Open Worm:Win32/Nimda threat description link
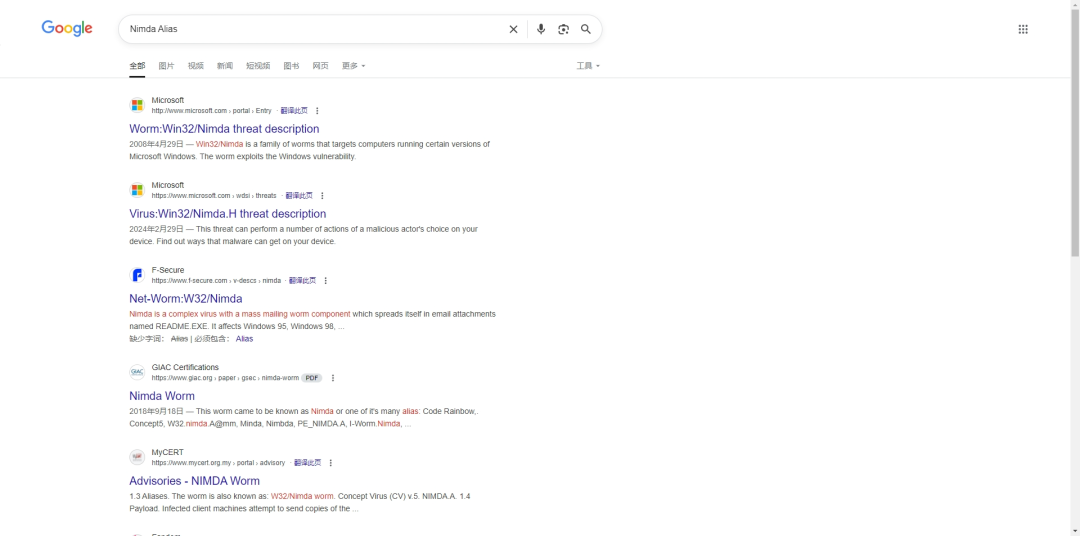The height and width of the screenshot is (536, 1080). click(224, 129)
